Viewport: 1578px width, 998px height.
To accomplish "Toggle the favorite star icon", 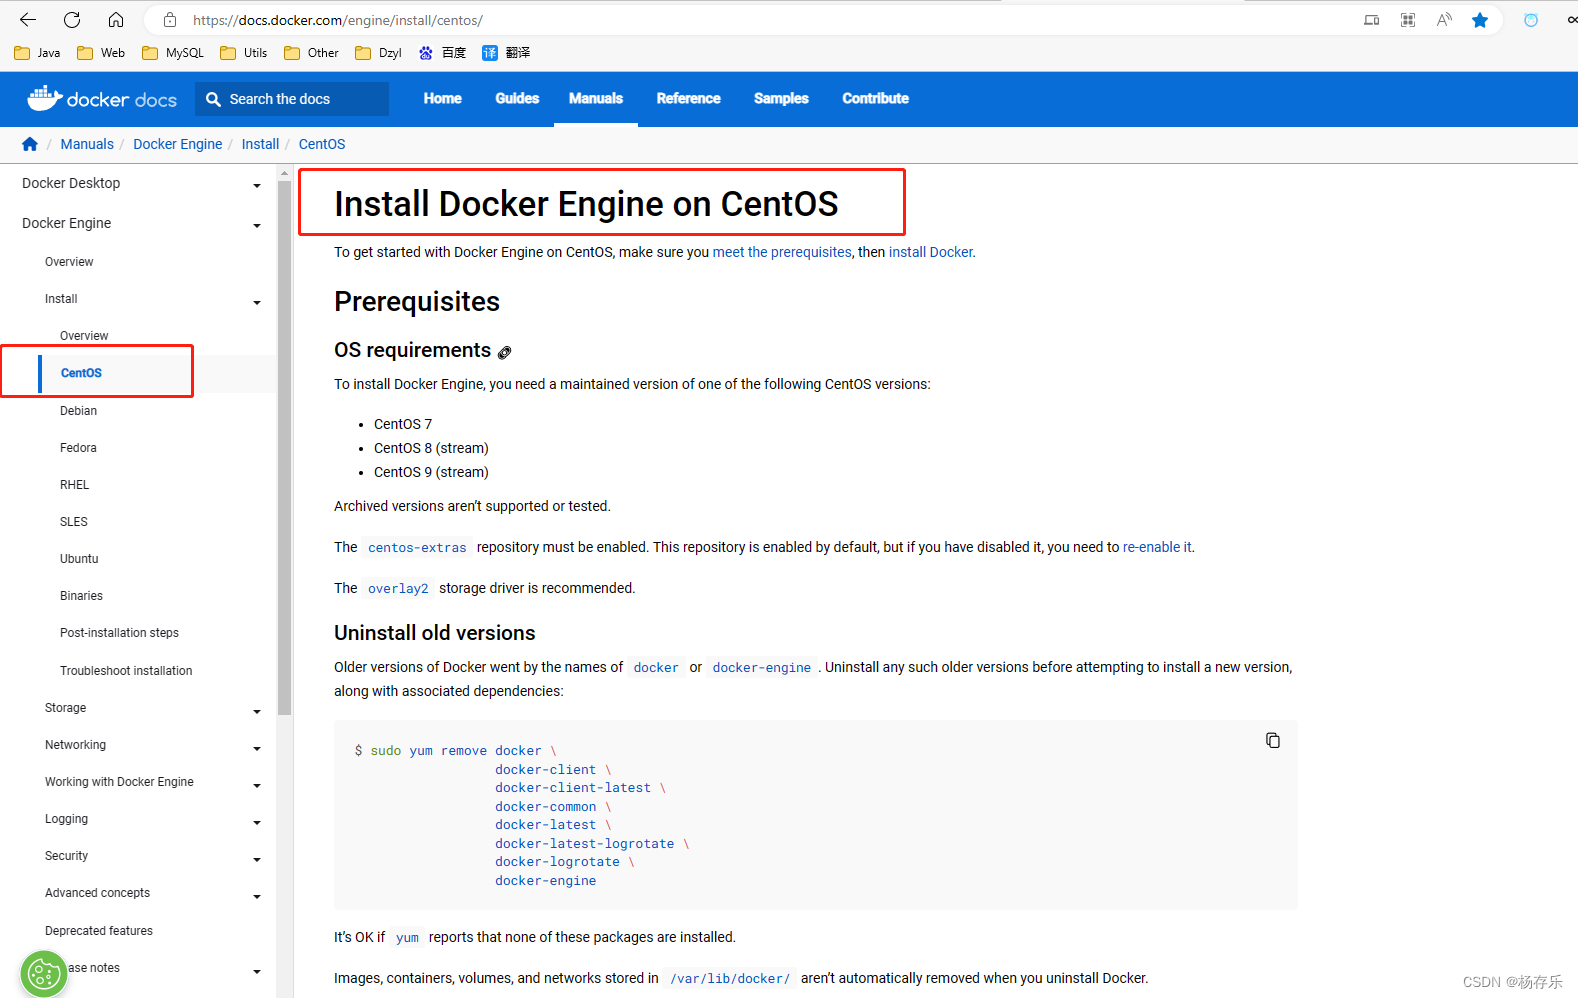I will 1480,20.
